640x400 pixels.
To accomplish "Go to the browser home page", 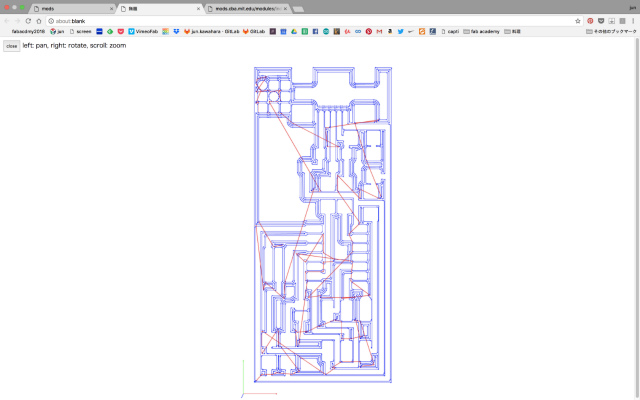I will pyautogui.click(x=39, y=21).
